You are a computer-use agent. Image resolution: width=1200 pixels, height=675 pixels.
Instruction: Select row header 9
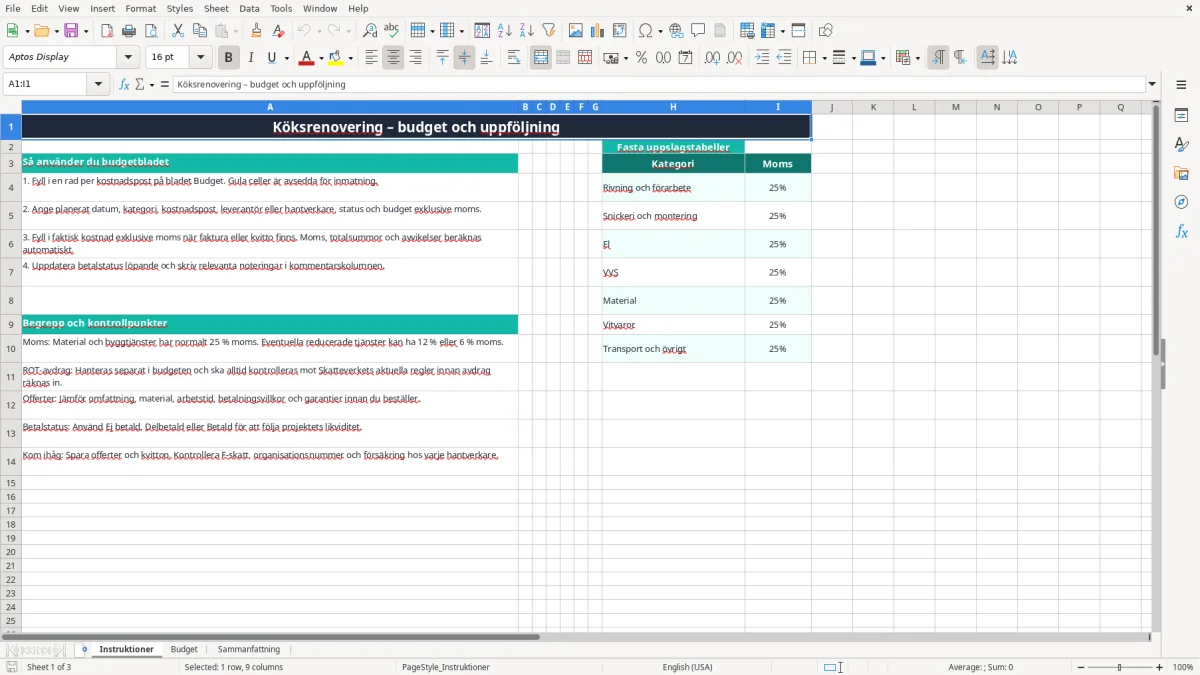[x=11, y=325]
